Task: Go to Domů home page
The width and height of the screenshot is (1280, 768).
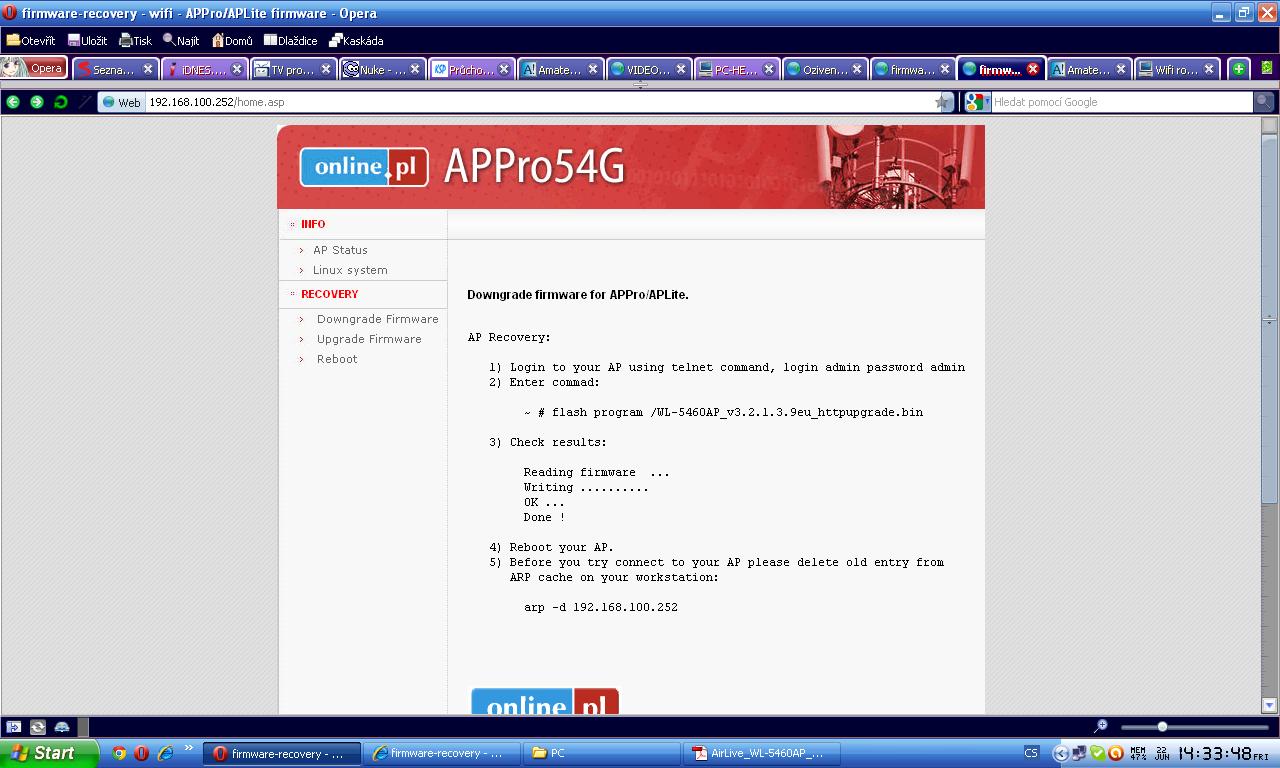Action: 232,41
